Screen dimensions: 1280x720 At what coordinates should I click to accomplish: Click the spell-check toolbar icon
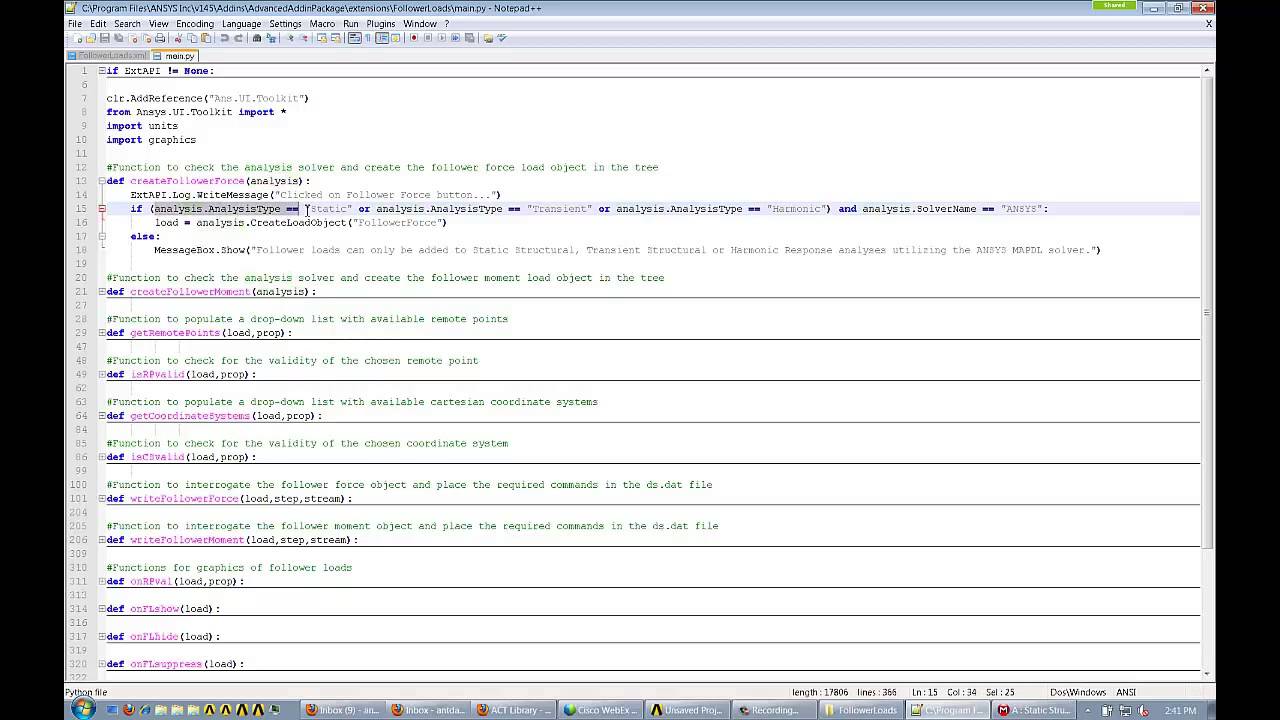501,38
